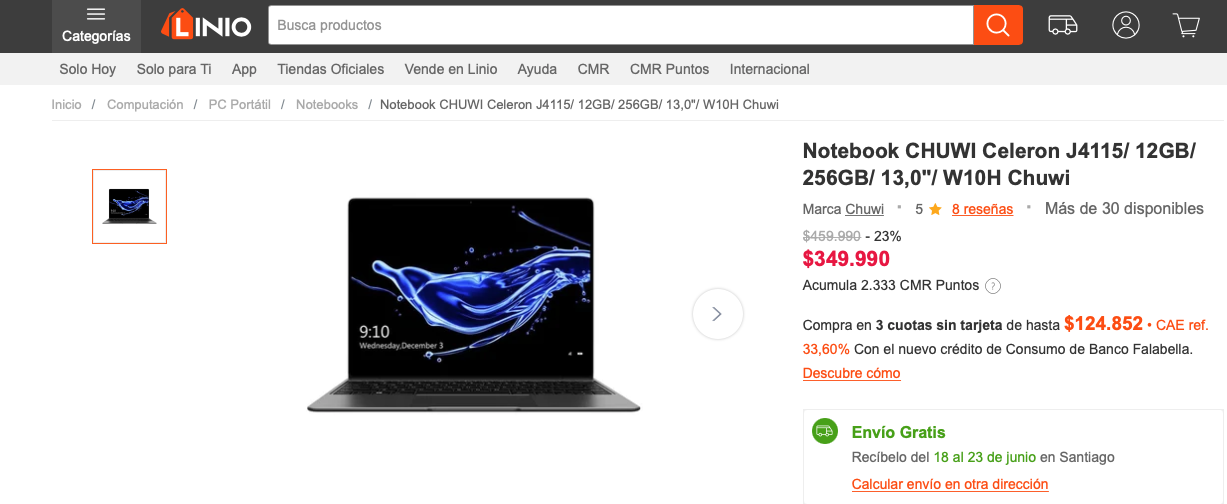Go to CMR Puntos menu item
Viewport: 1227px width, 504px height.
670,69
